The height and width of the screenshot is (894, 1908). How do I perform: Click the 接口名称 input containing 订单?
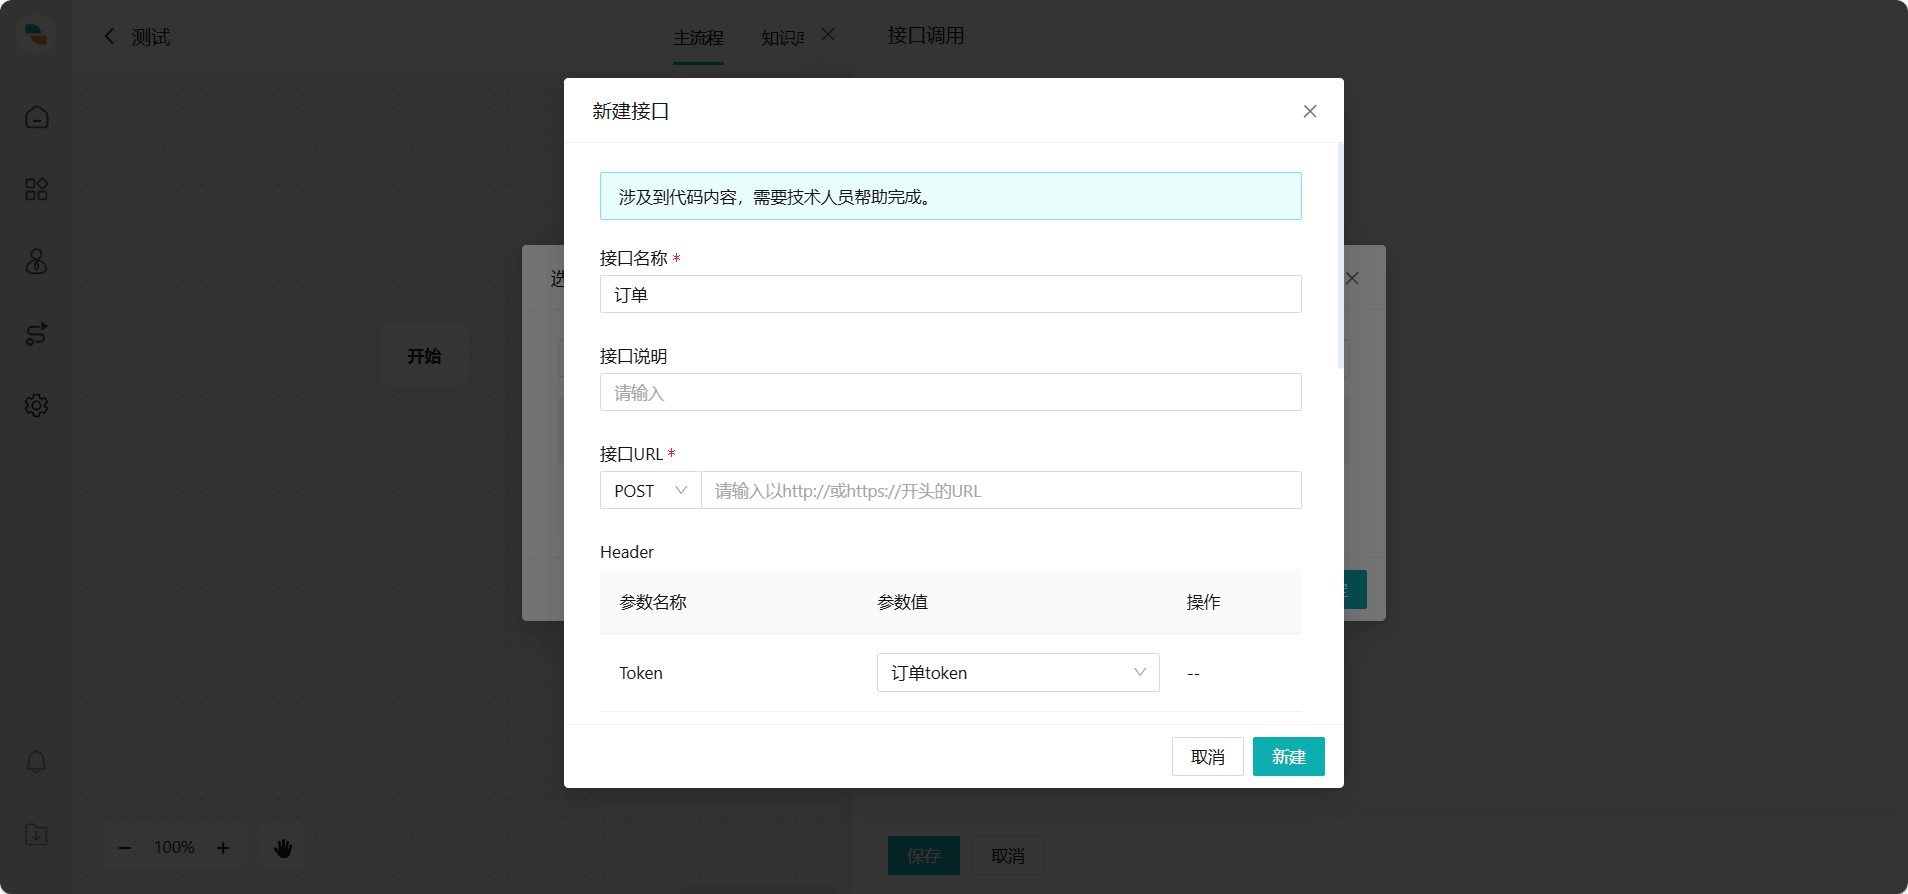pos(950,294)
